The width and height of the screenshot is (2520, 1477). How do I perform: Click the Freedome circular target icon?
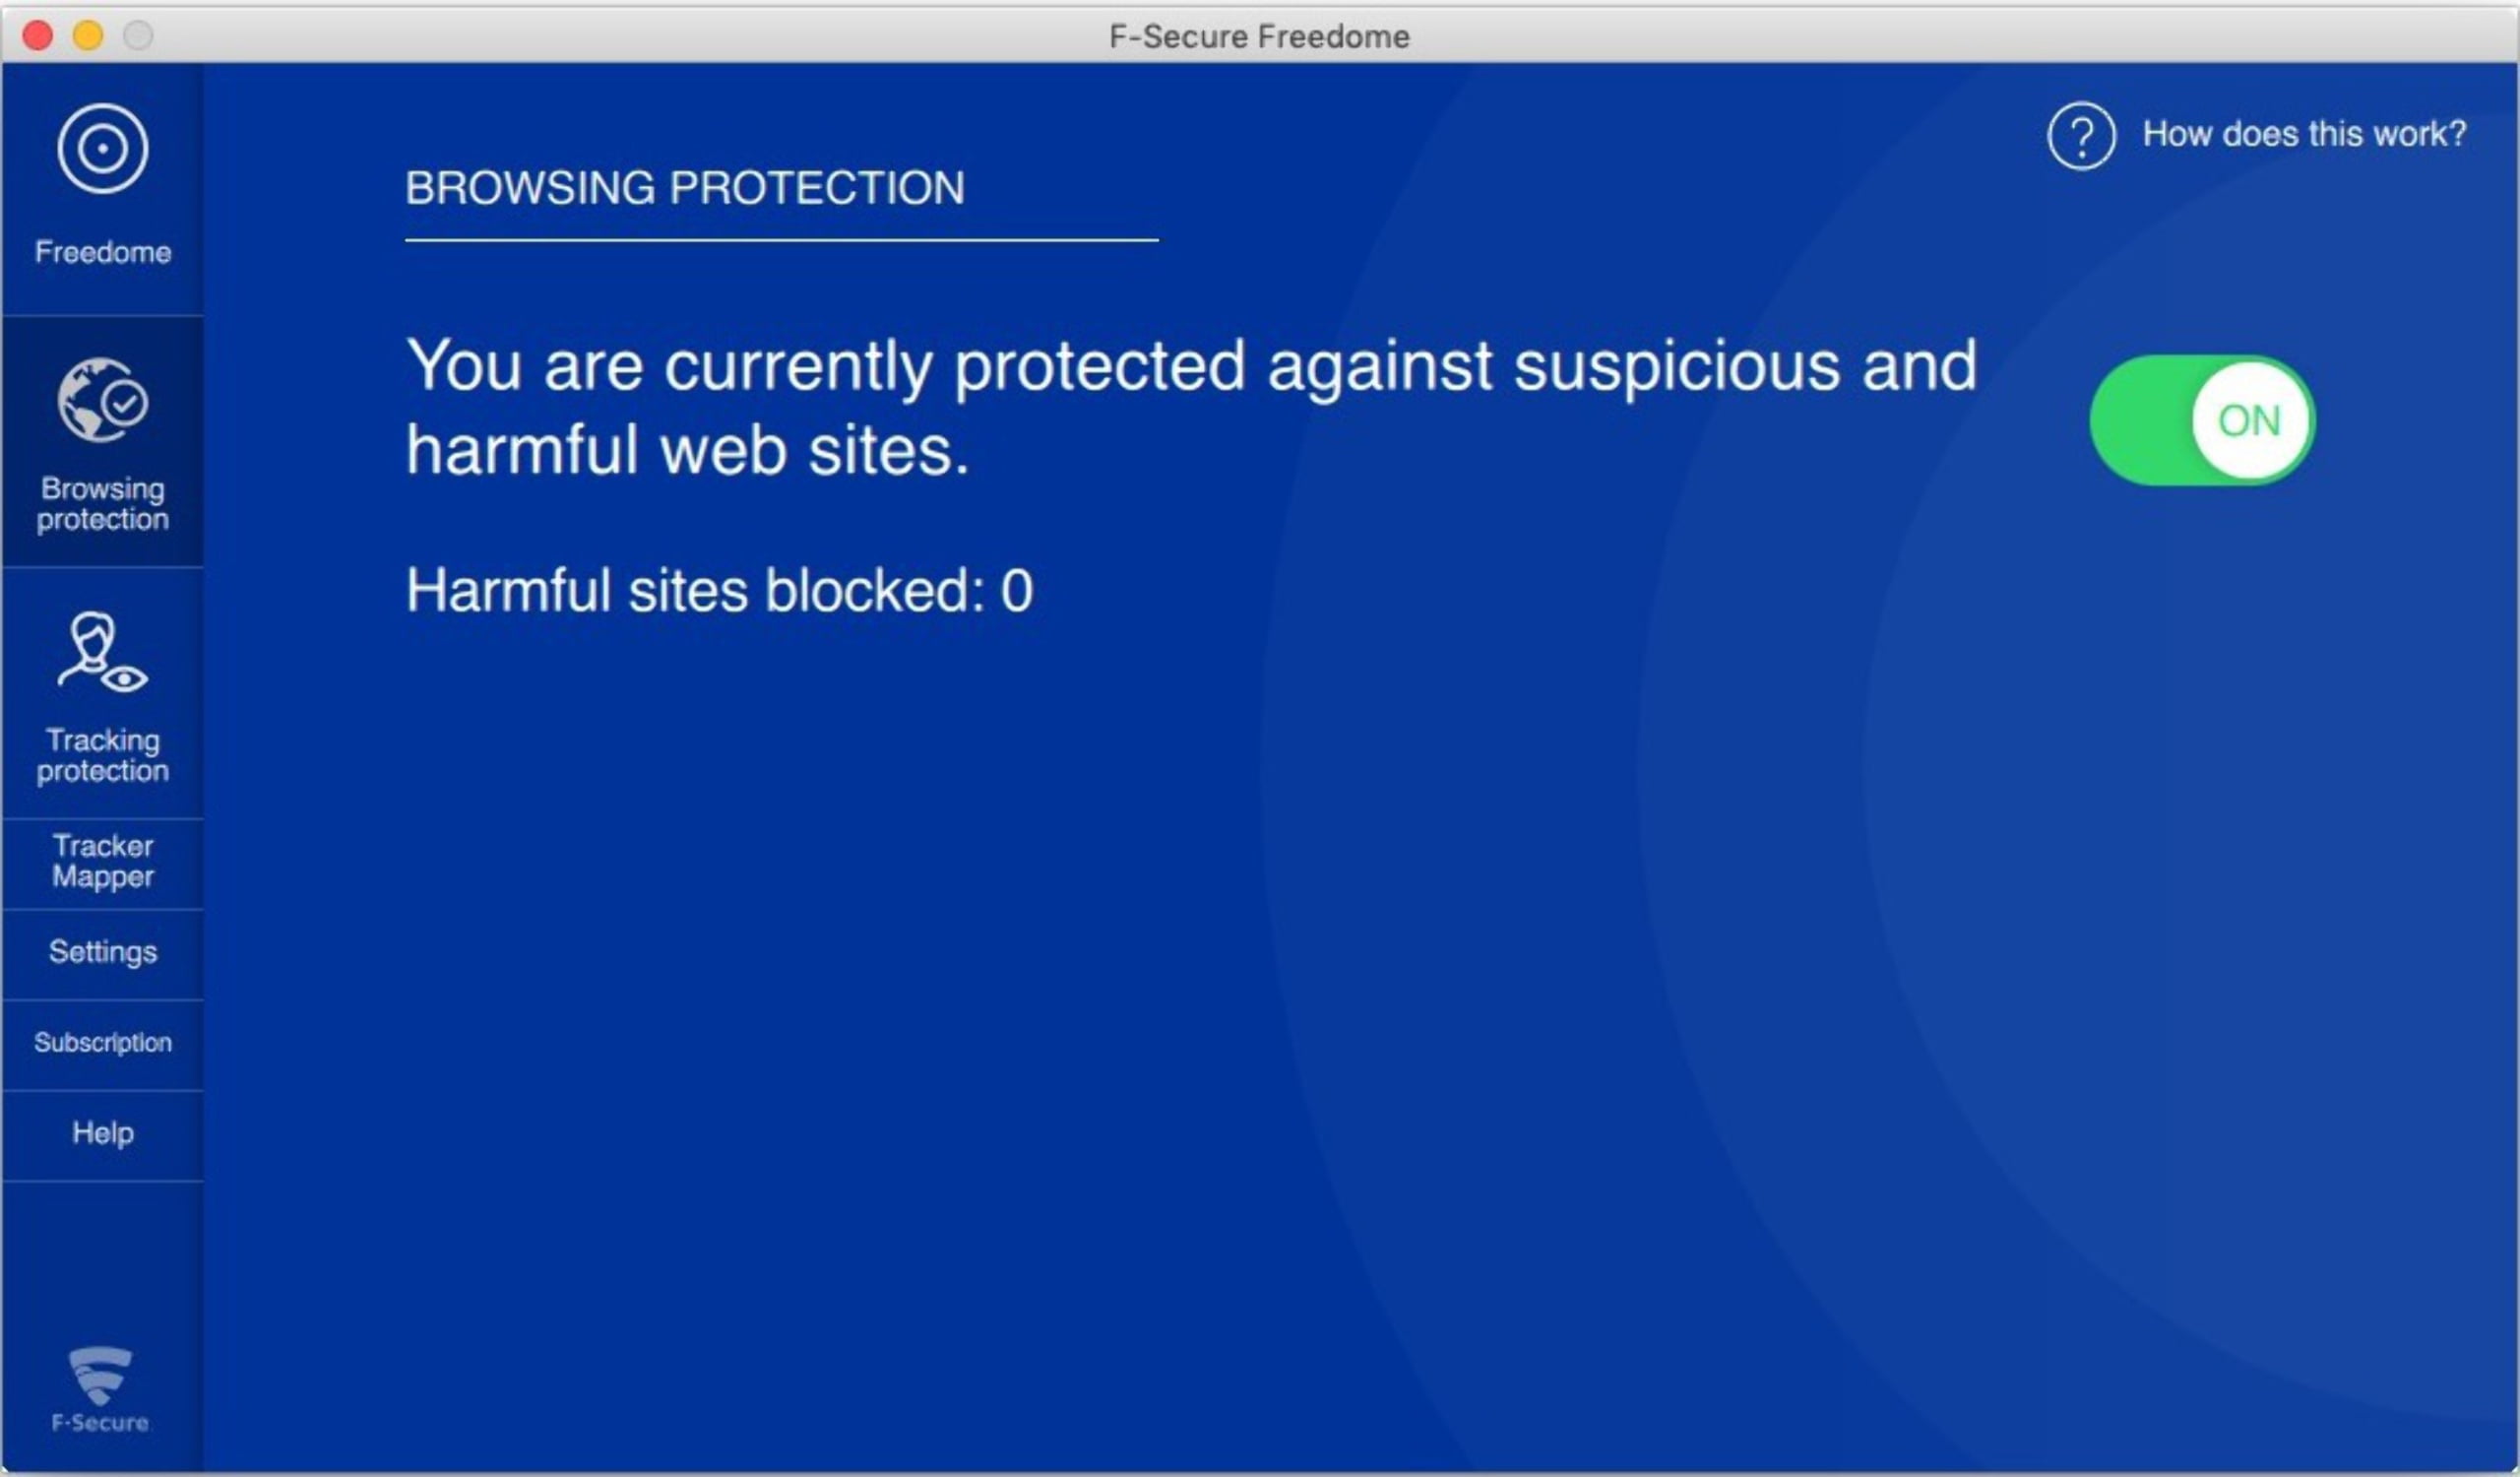coord(102,149)
